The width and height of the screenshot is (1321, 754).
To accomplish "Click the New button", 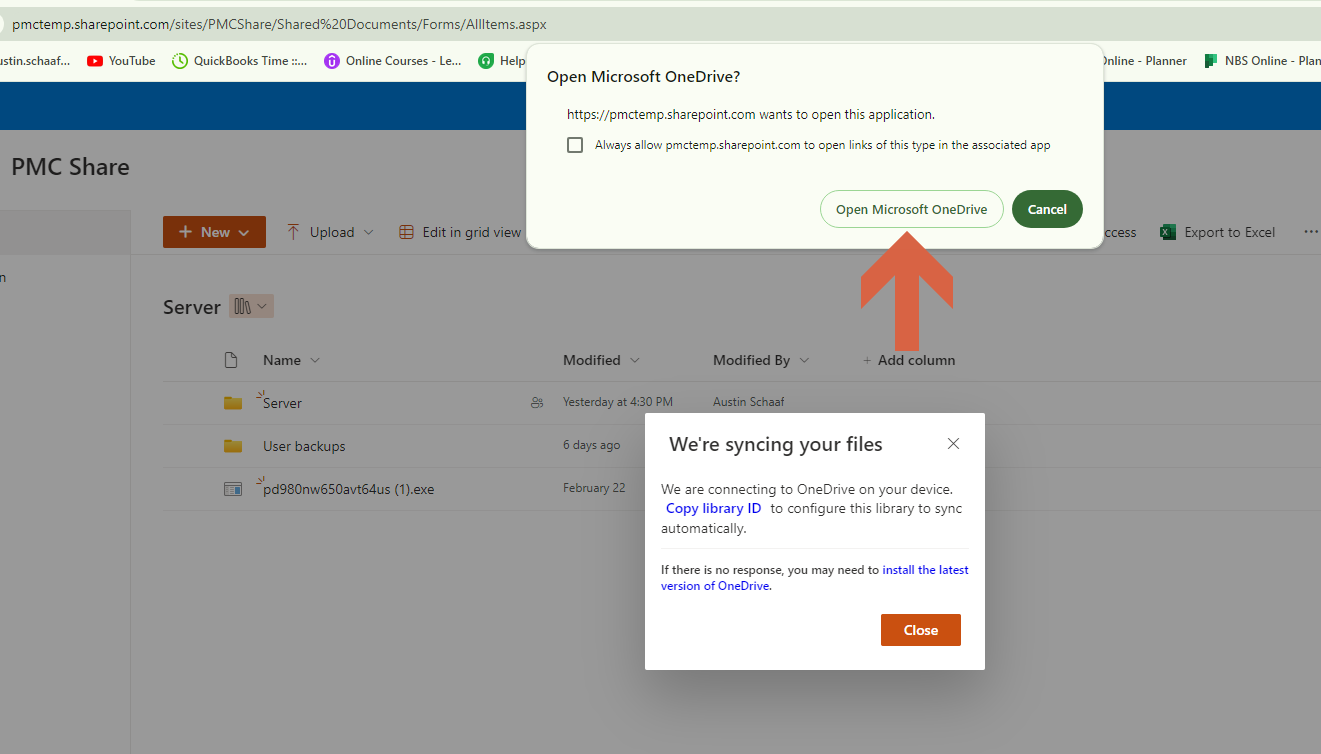I will [x=214, y=232].
